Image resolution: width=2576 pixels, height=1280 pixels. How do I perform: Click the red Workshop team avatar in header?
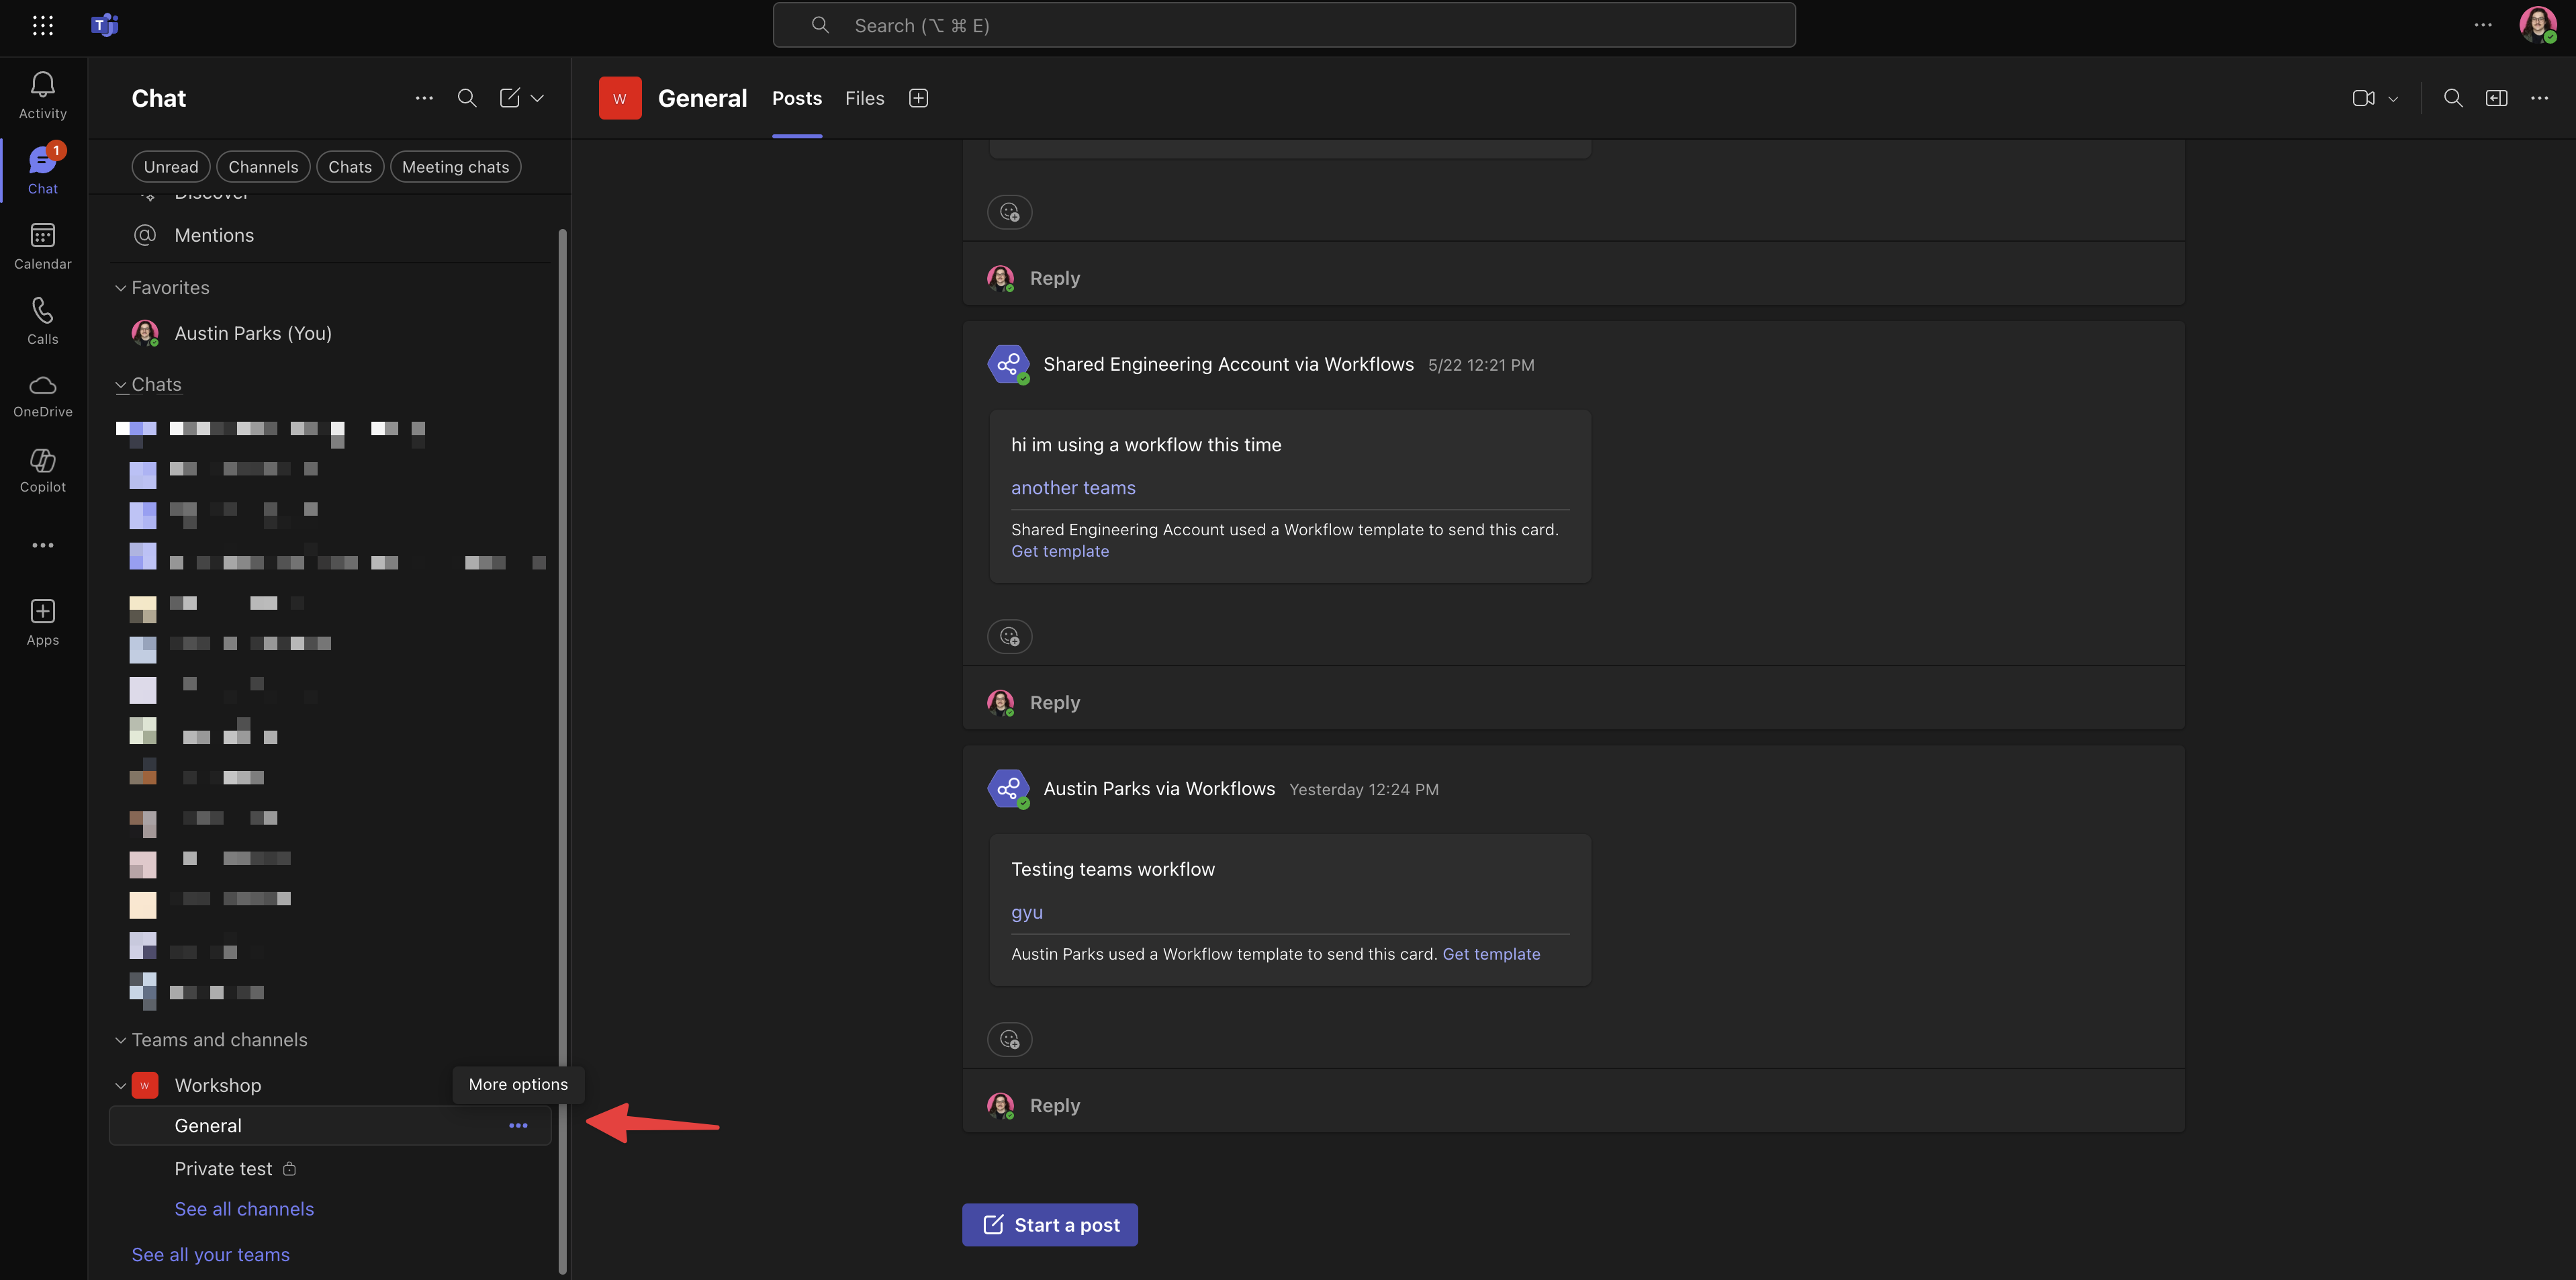[x=620, y=98]
